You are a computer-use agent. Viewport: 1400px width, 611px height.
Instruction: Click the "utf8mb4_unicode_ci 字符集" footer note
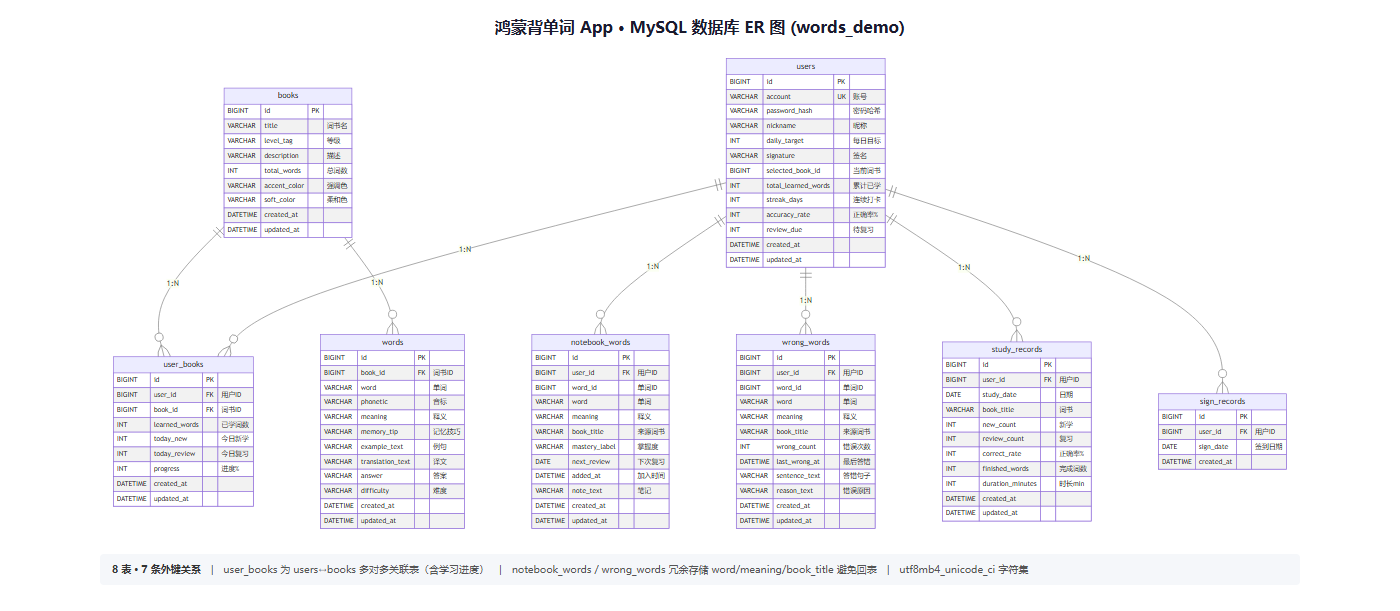[x=964, y=570]
